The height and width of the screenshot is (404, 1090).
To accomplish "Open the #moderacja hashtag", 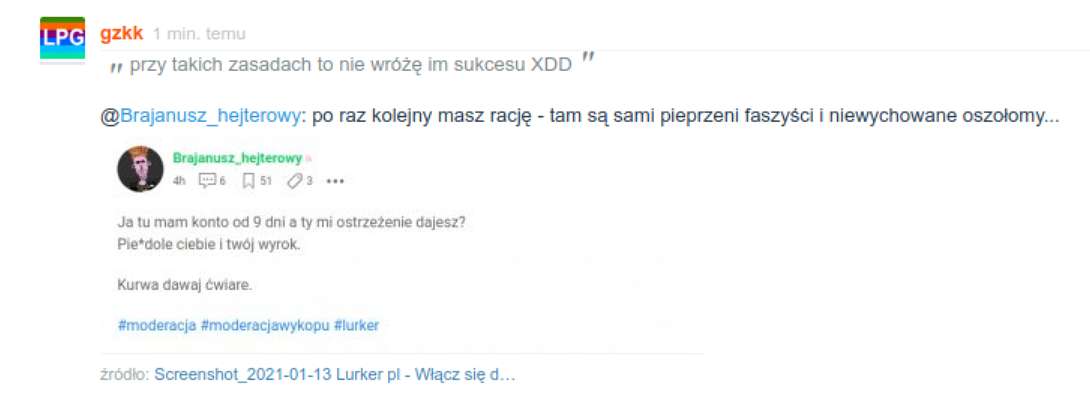I will click(157, 325).
